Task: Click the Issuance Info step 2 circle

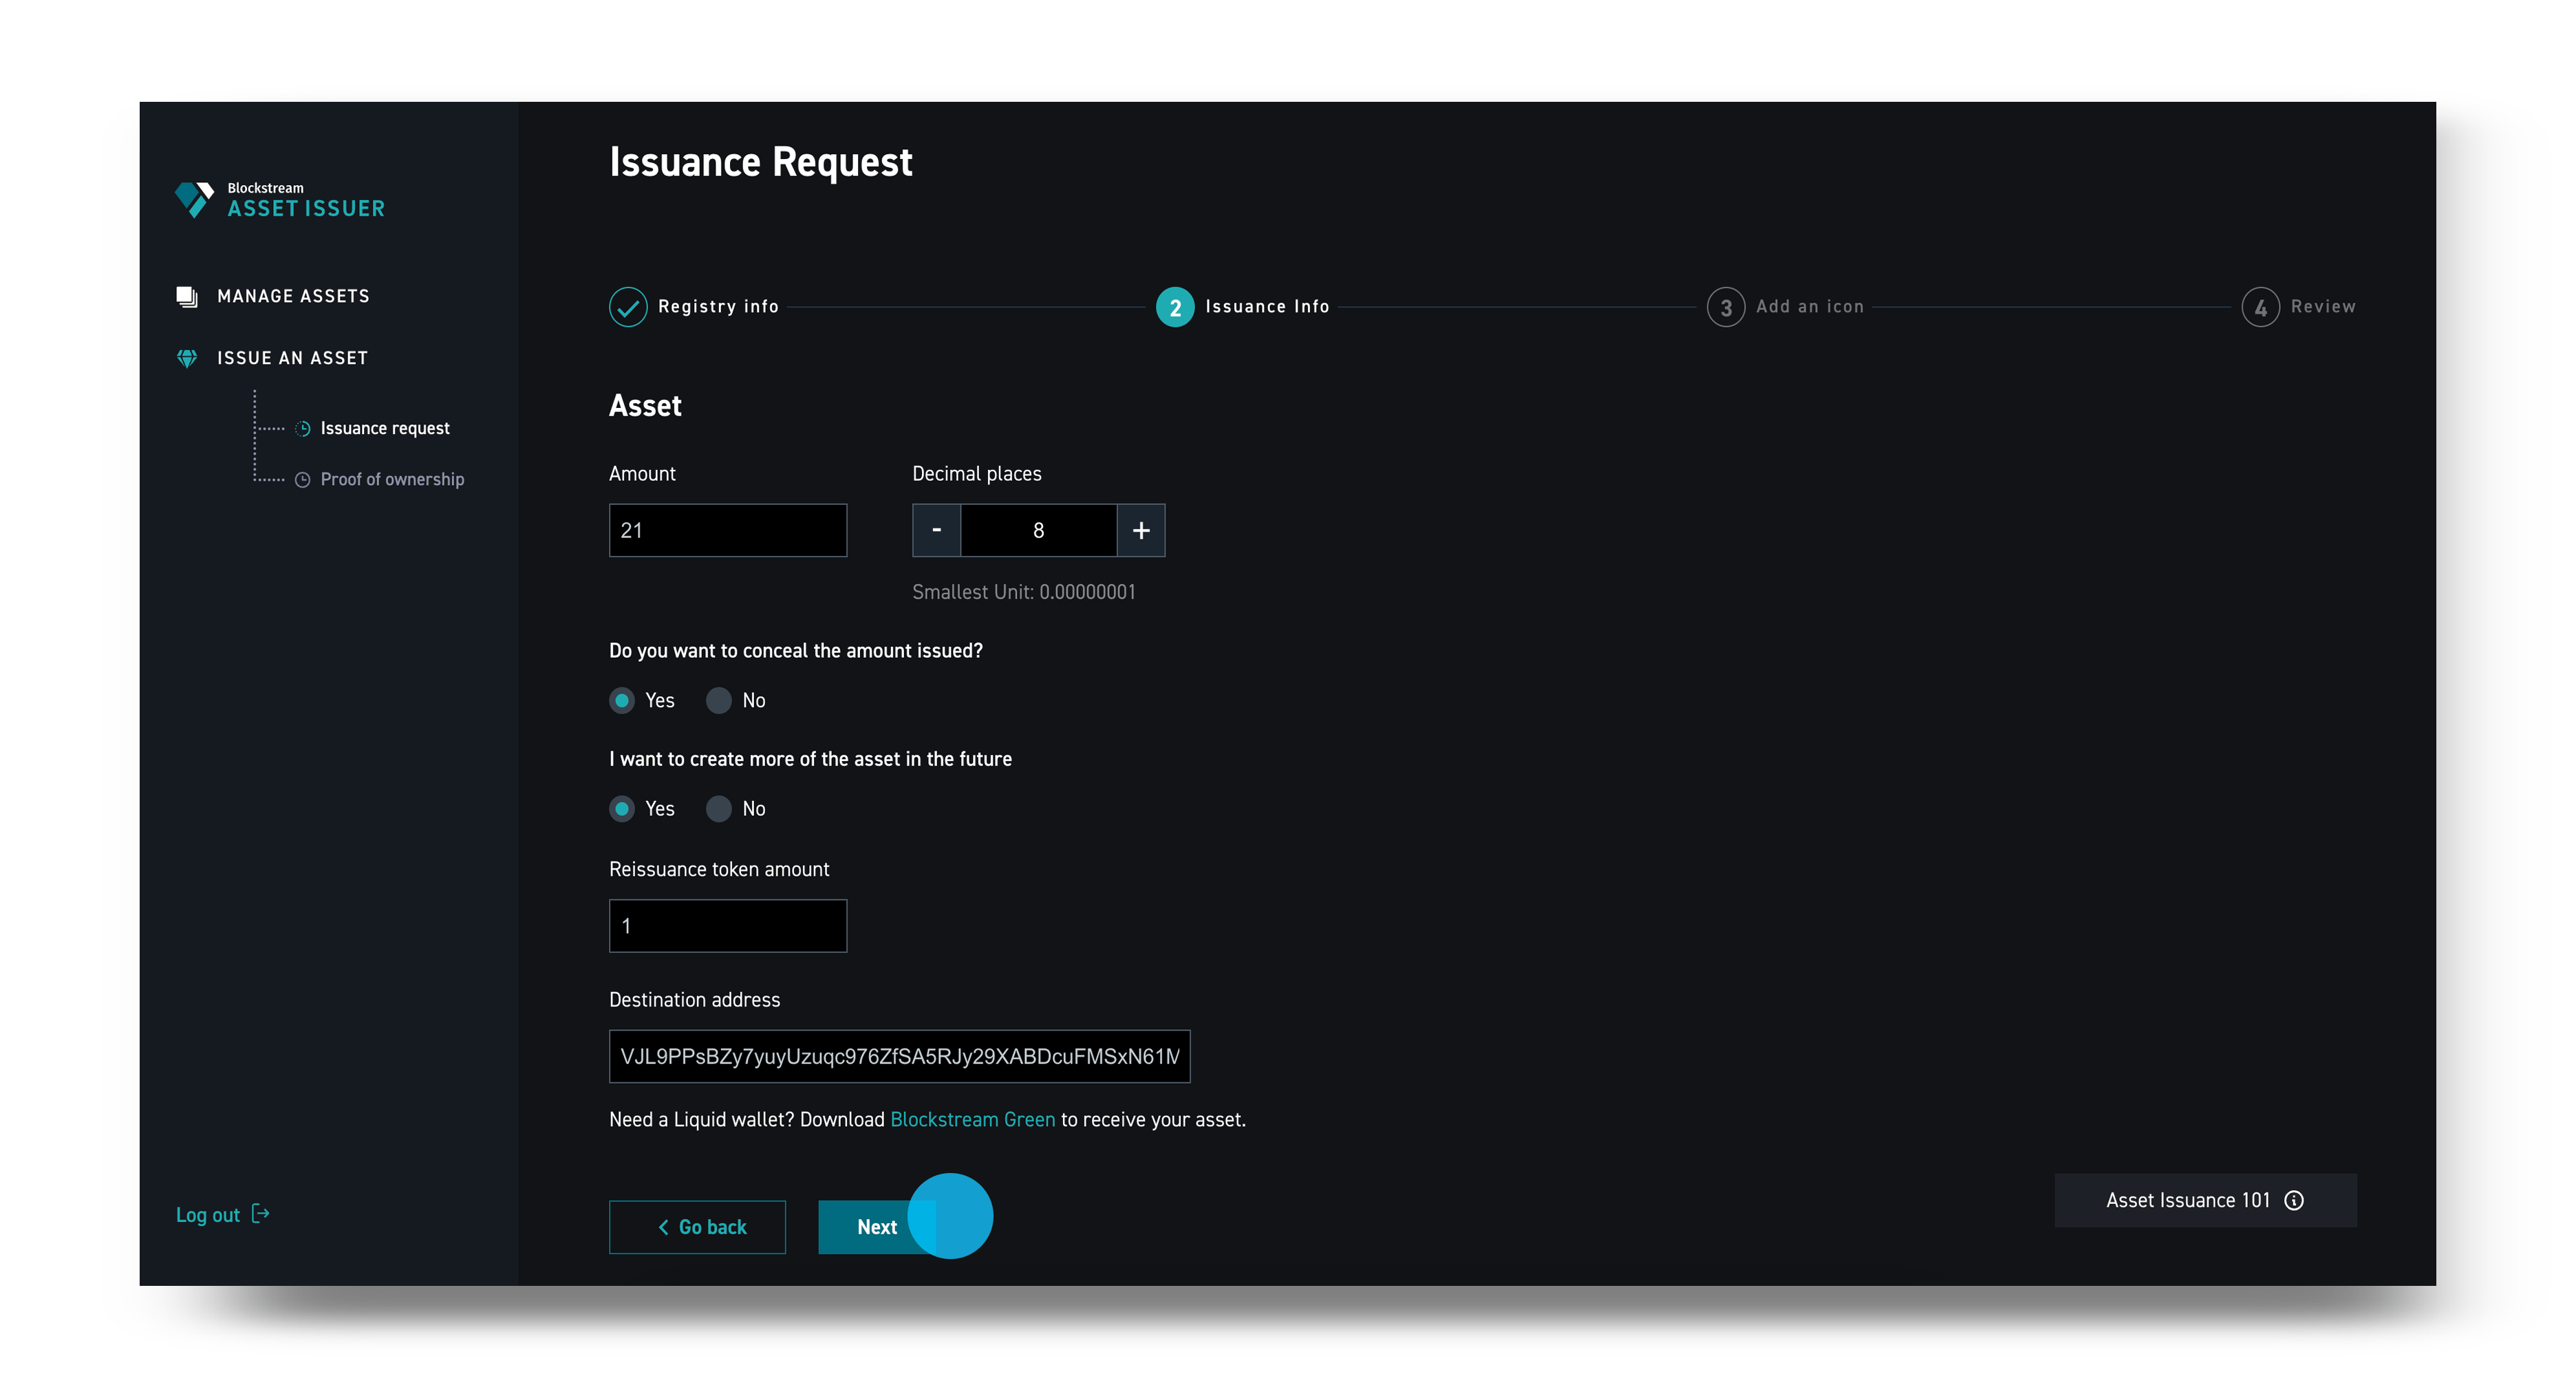Action: [1175, 306]
